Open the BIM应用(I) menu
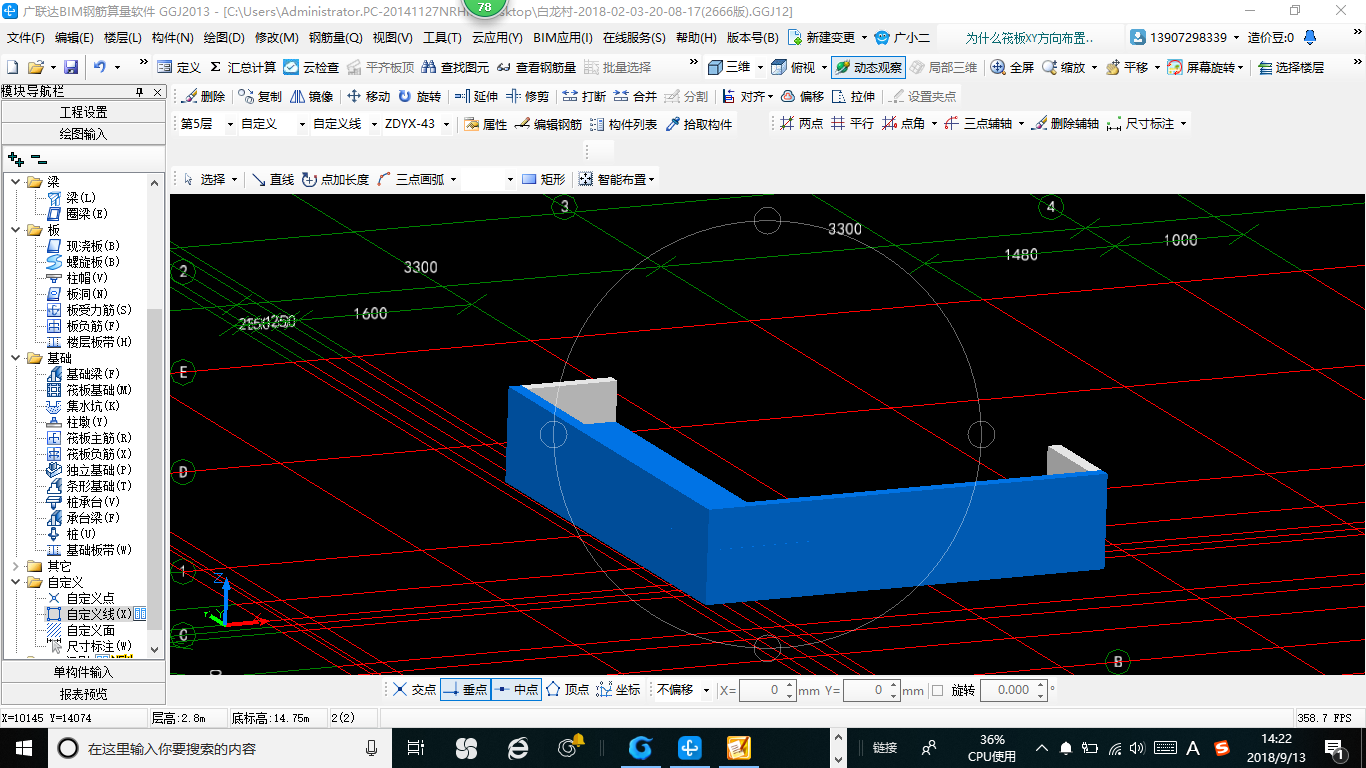This screenshot has height=768, width=1366. (x=563, y=38)
